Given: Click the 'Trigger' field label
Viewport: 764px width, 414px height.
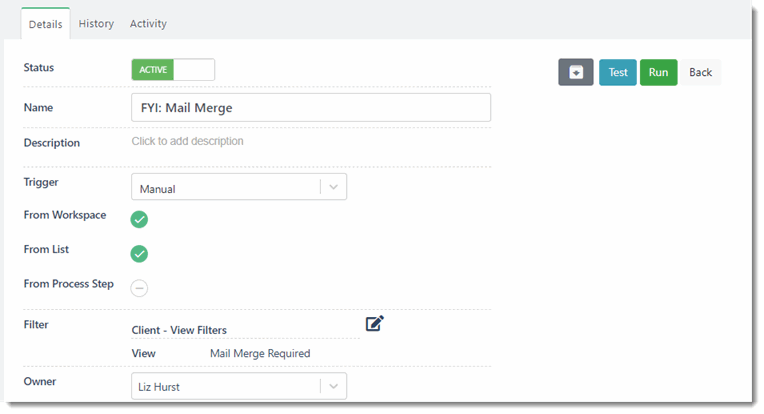Looking at the screenshot, I should [41, 182].
